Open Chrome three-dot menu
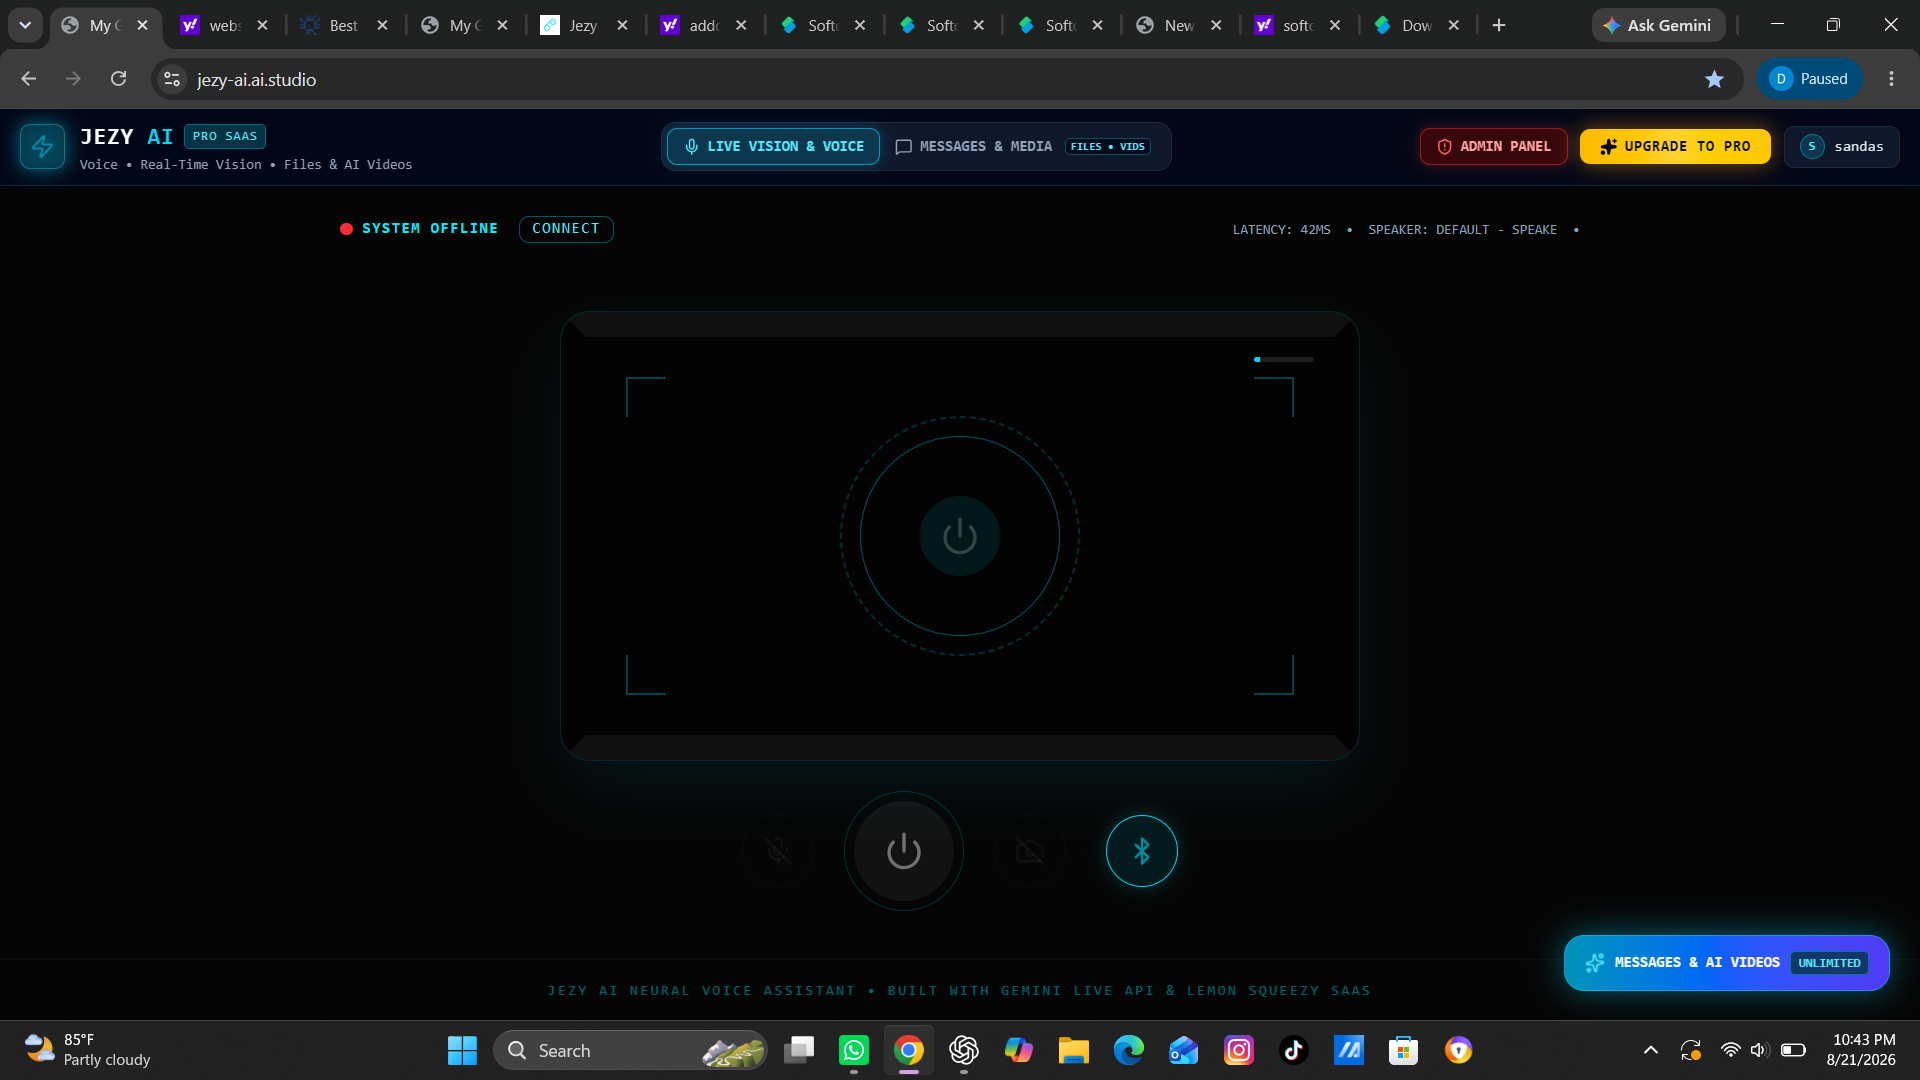This screenshot has height=1080, width=1920. 1891,79
